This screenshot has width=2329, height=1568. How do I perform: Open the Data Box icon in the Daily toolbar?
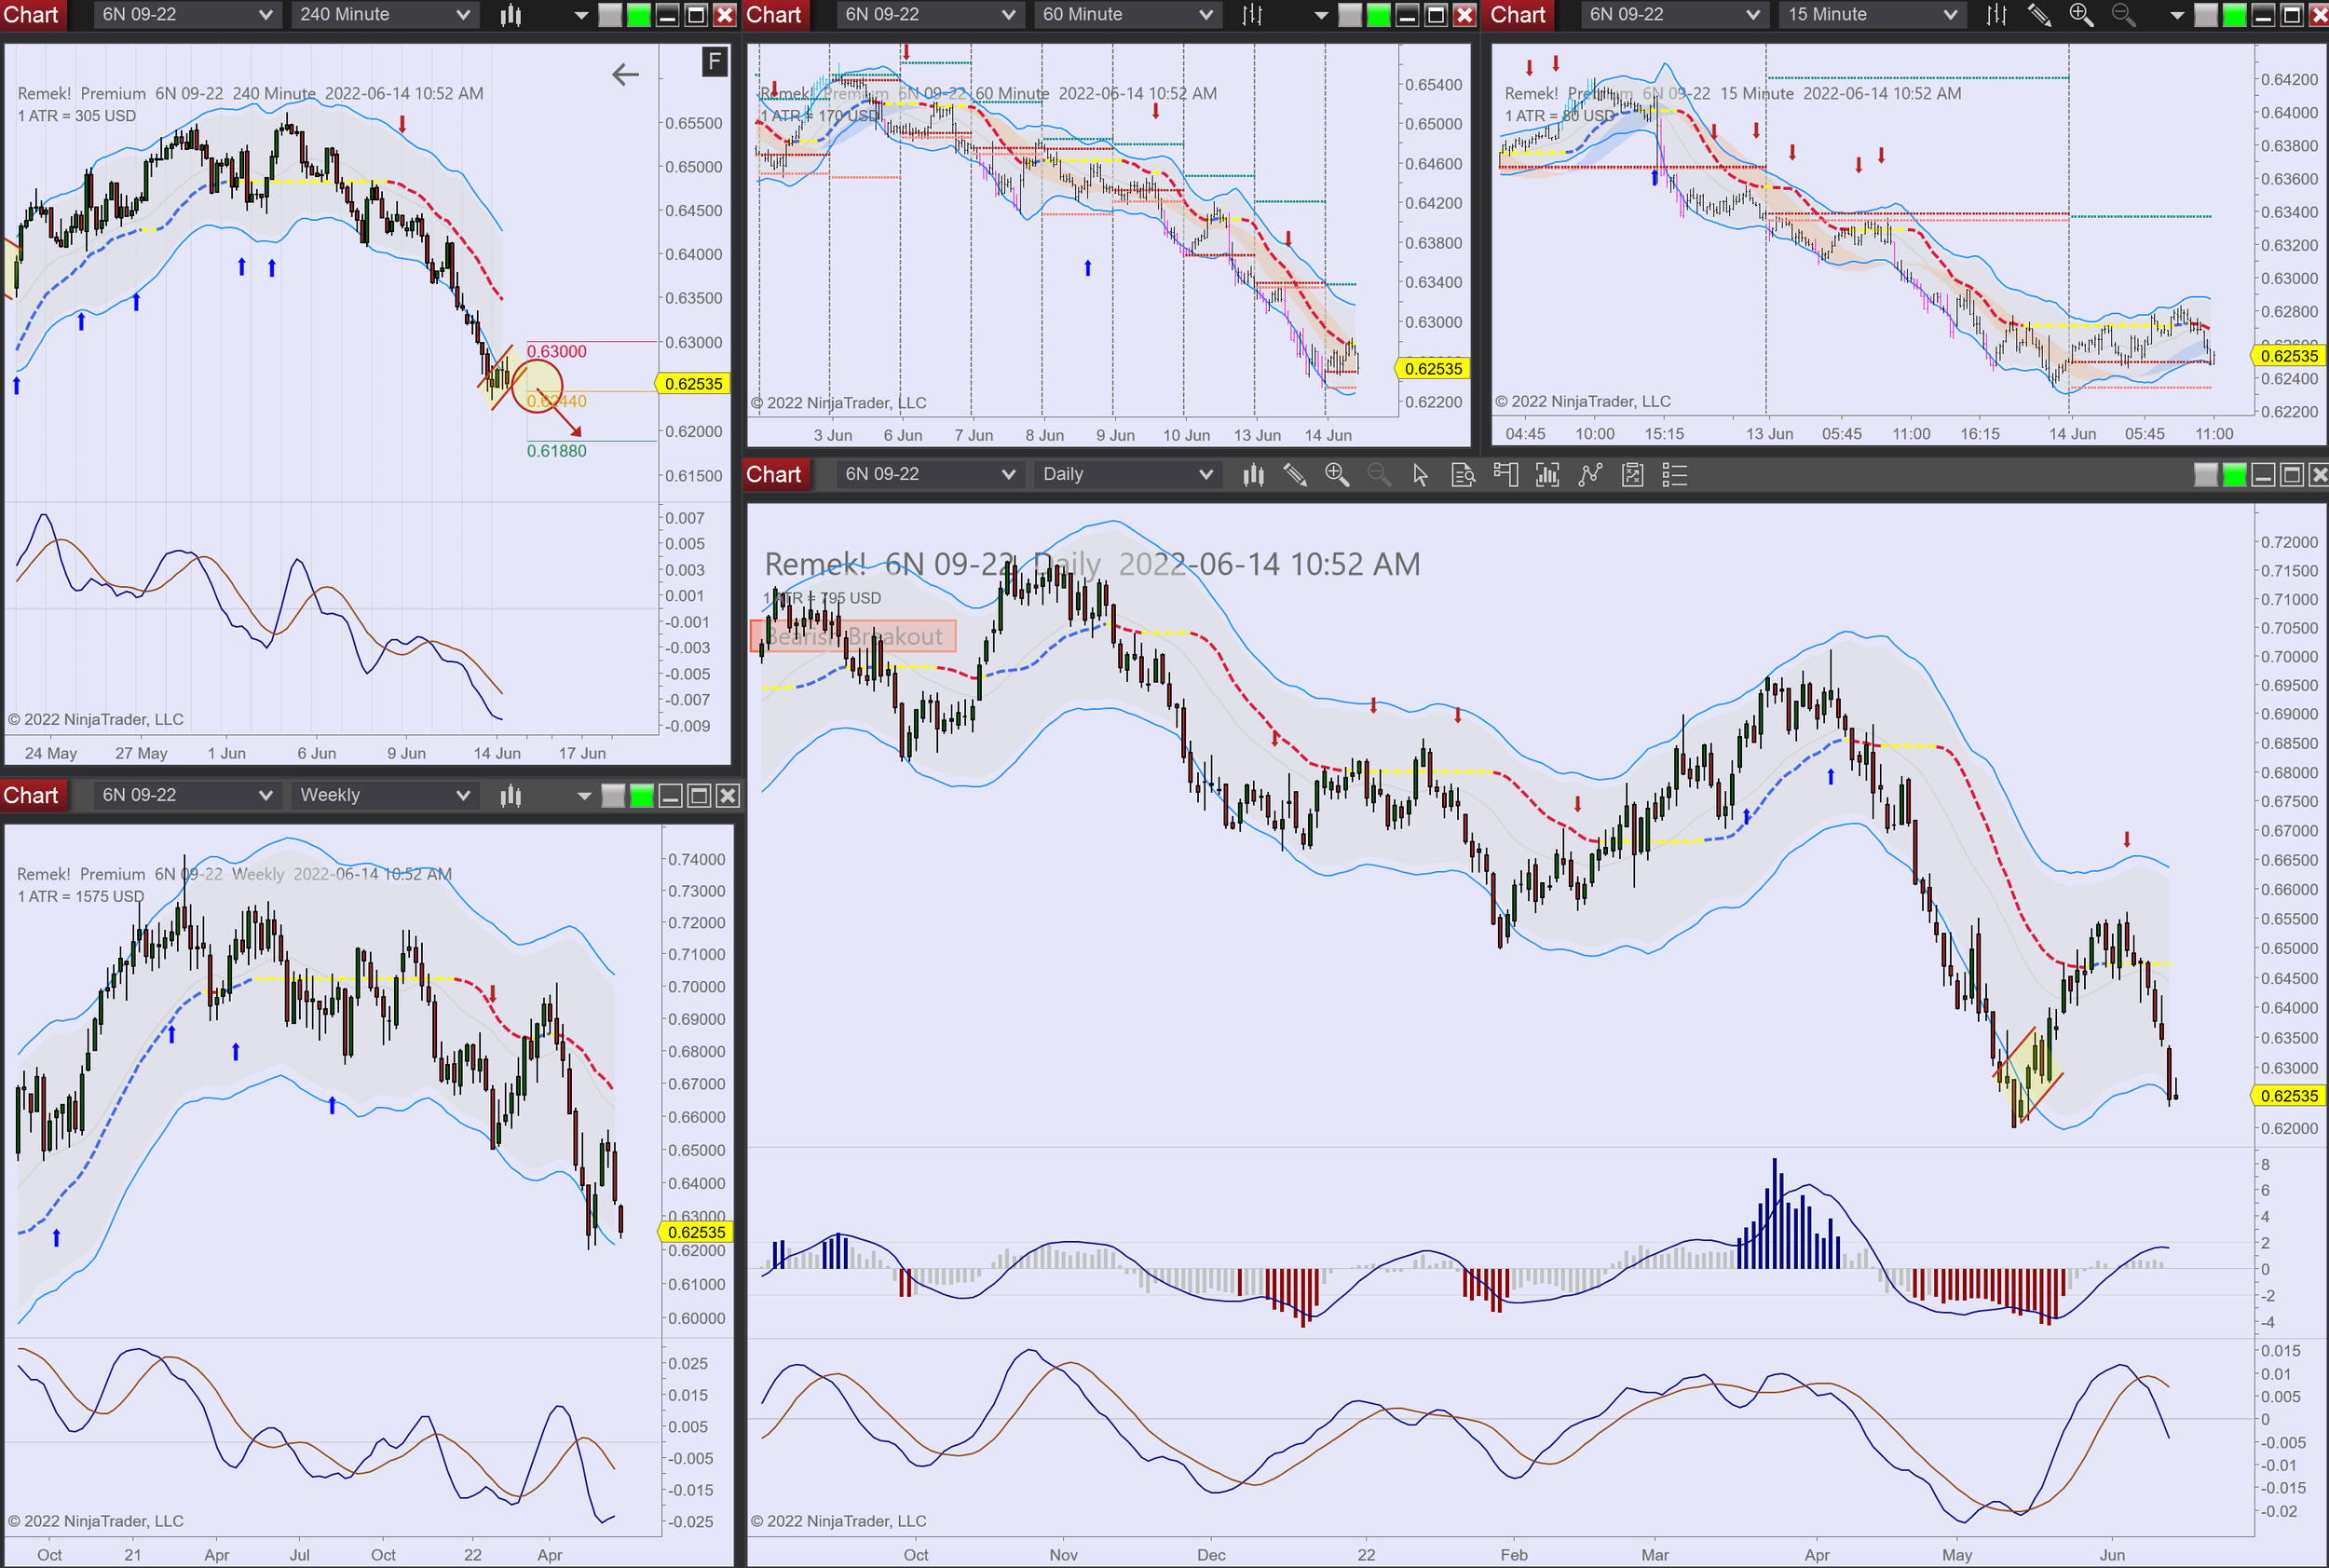click(1463, 475)
